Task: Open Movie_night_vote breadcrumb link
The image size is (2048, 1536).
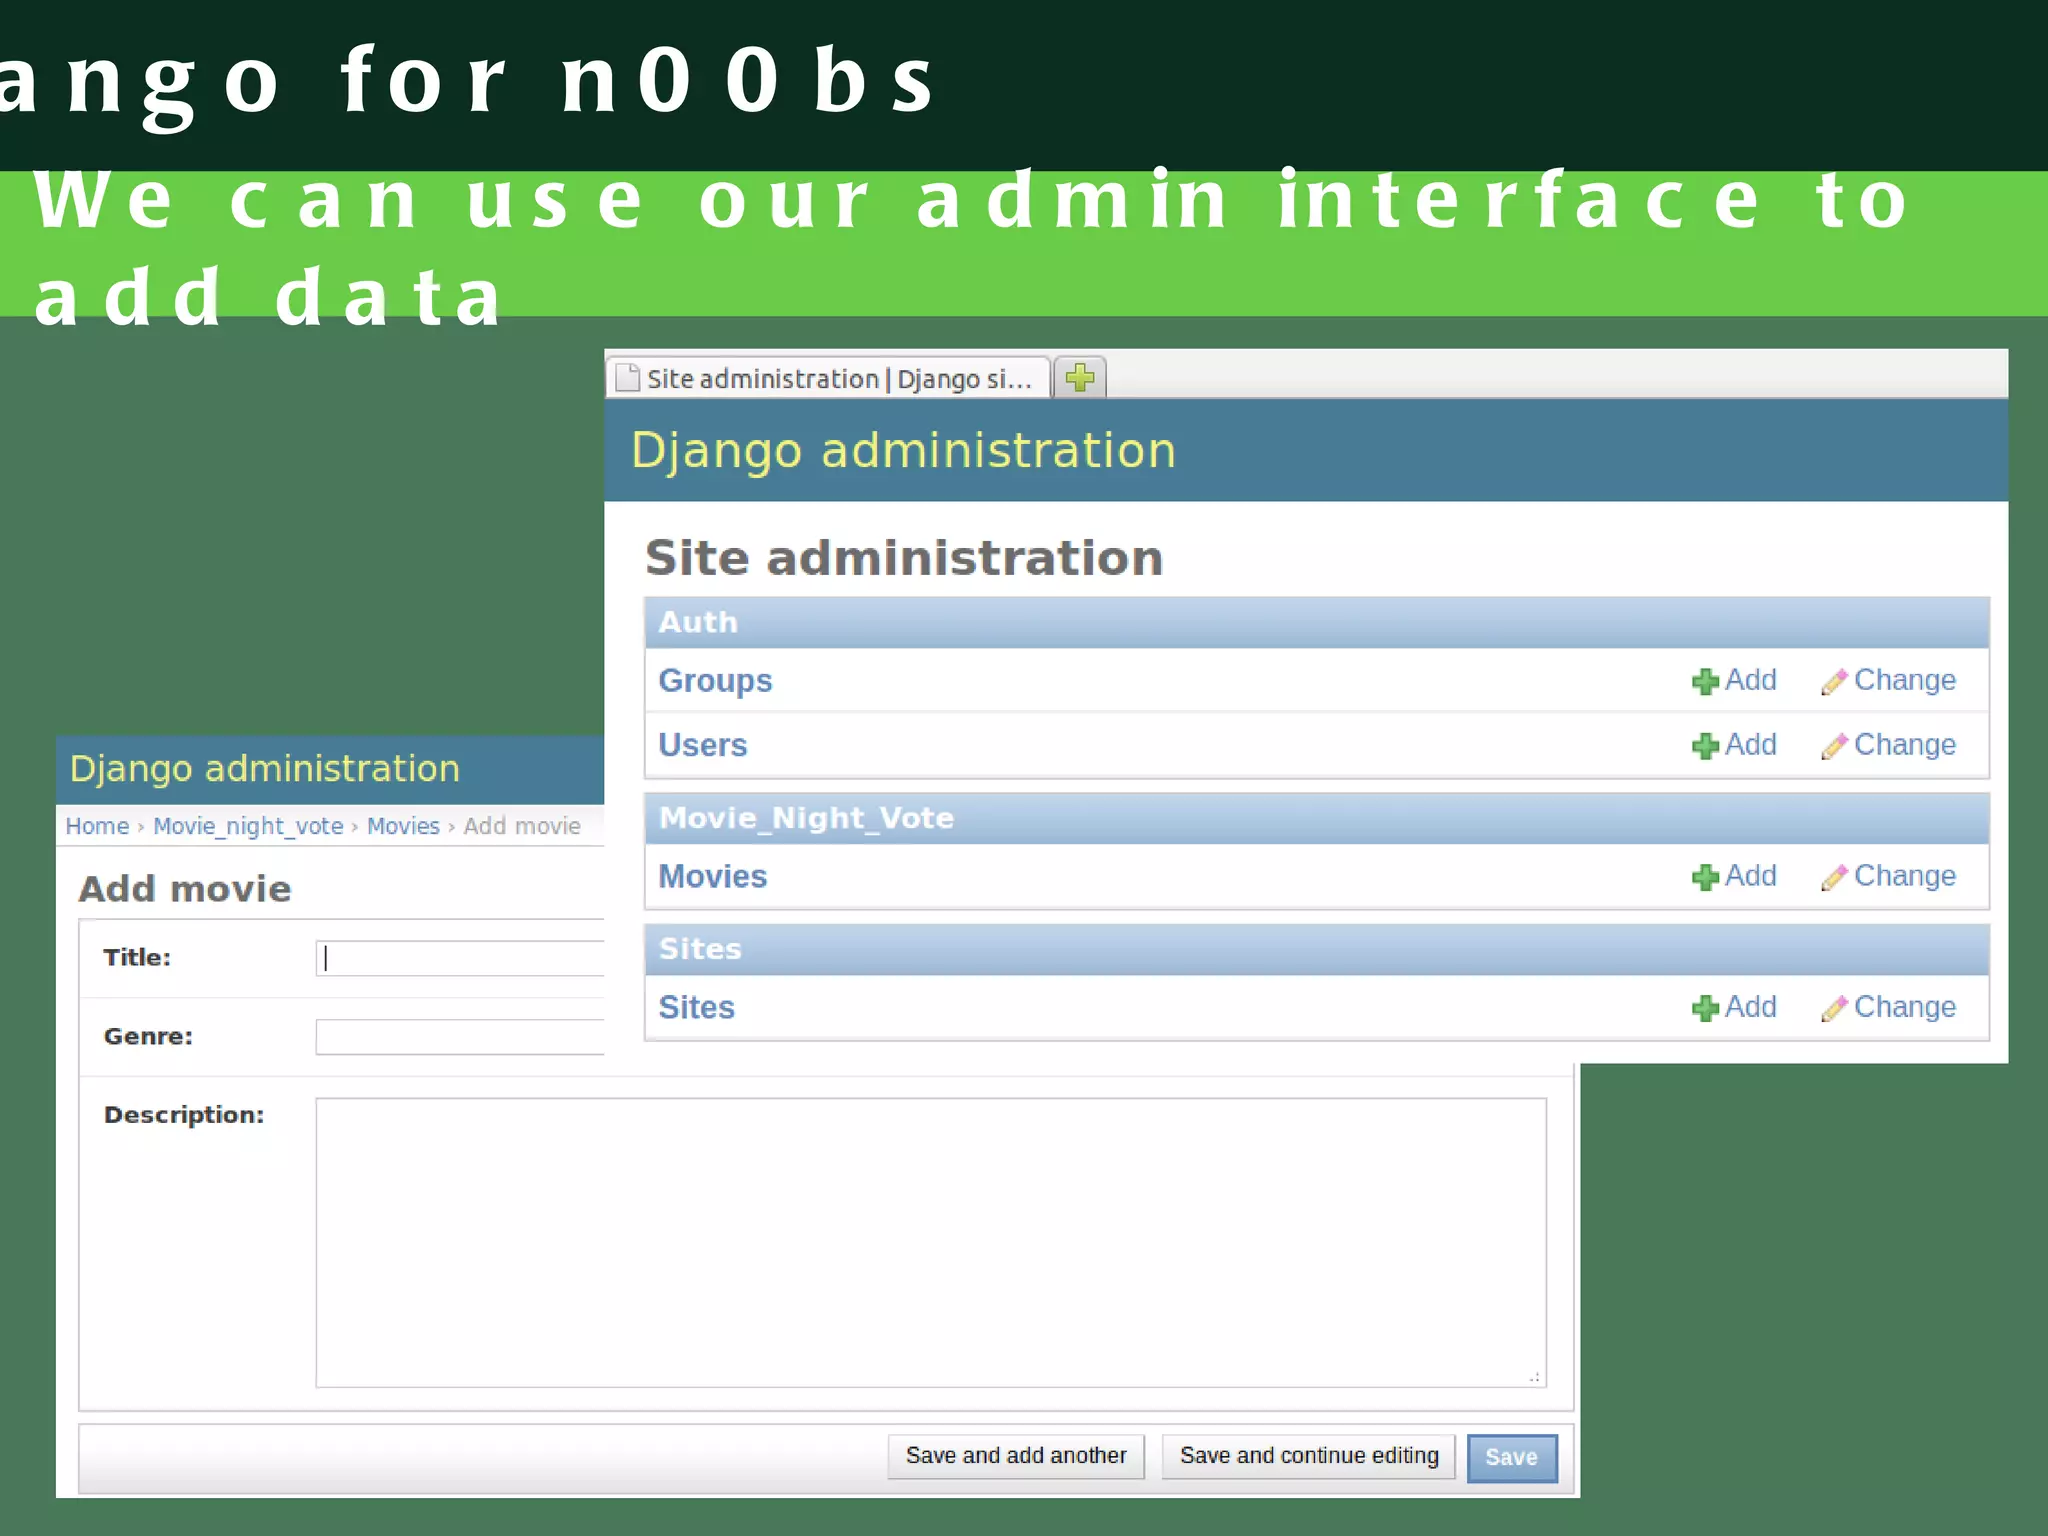Action: [248, 827]
